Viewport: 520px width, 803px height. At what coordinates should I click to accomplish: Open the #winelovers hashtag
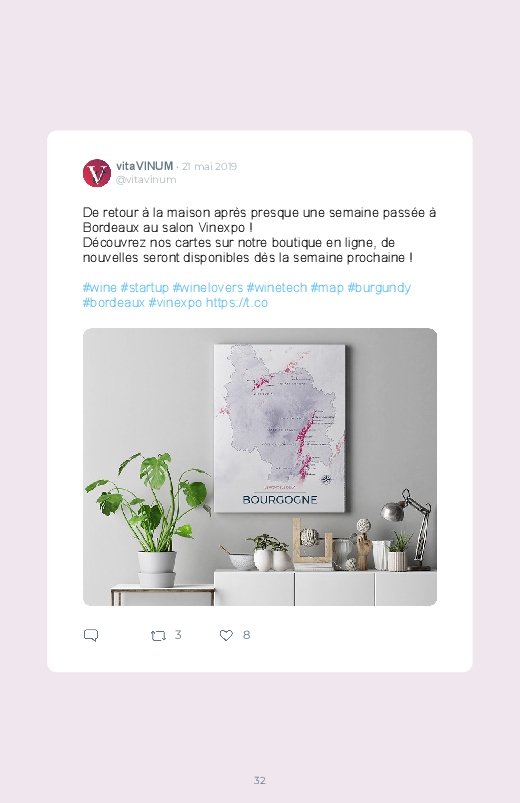tap(207, 287)
